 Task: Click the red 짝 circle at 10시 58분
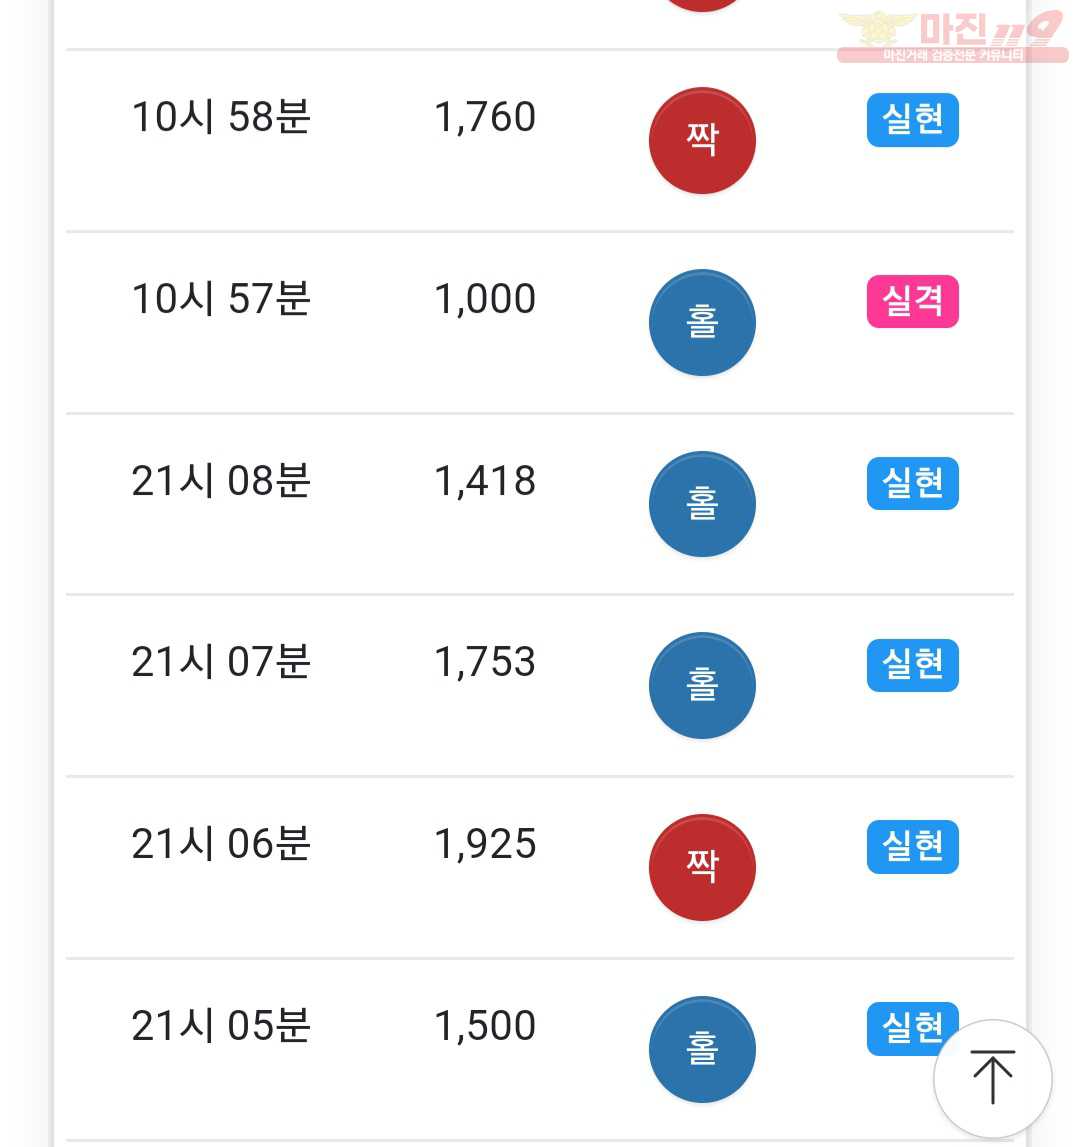tap(702, 140)
